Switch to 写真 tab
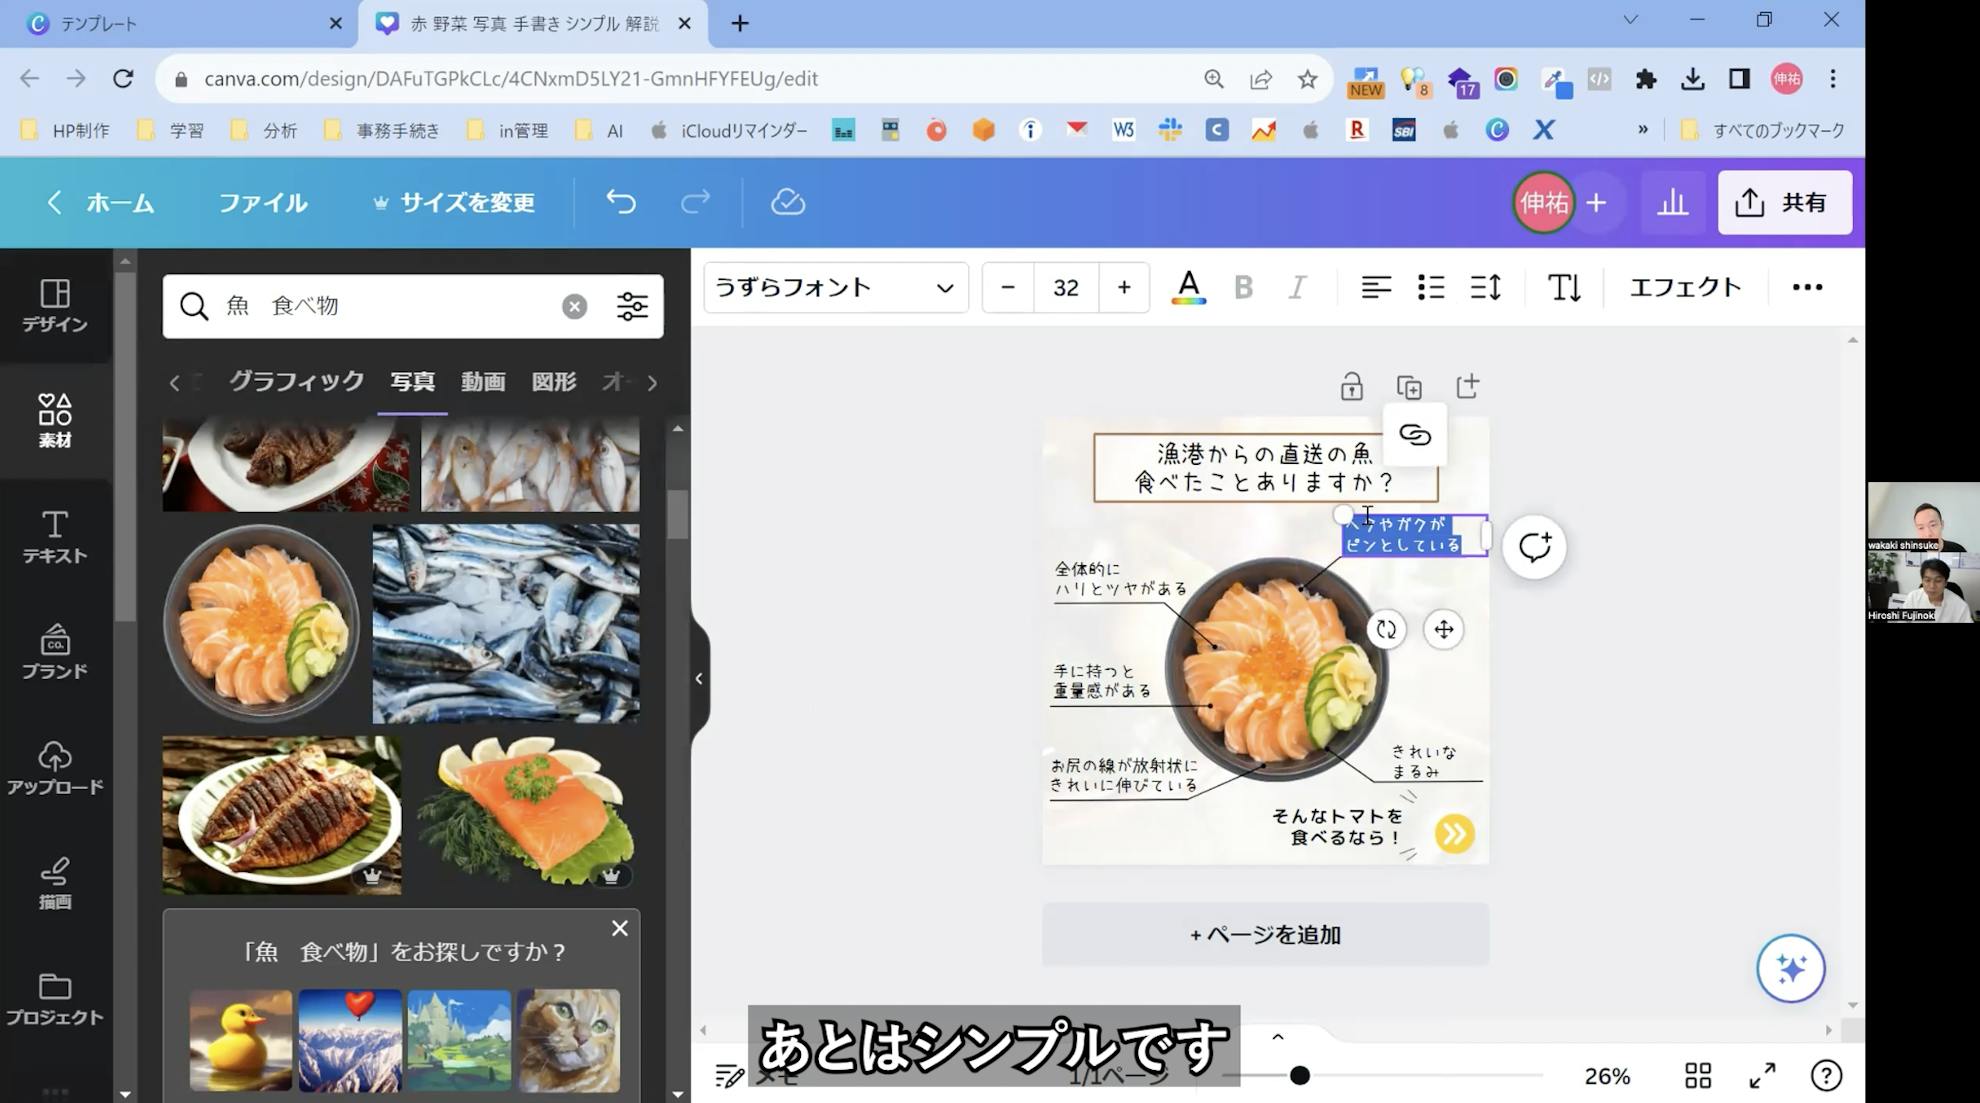Image resolution: width=1980 pixels, height=1103 pixels. [x=412, y=382]
